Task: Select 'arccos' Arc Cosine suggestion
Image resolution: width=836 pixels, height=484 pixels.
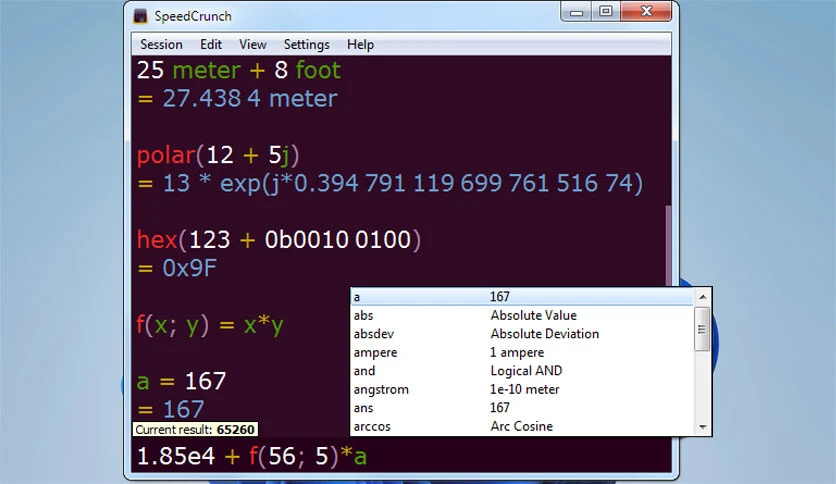Action: pos(522,426)
